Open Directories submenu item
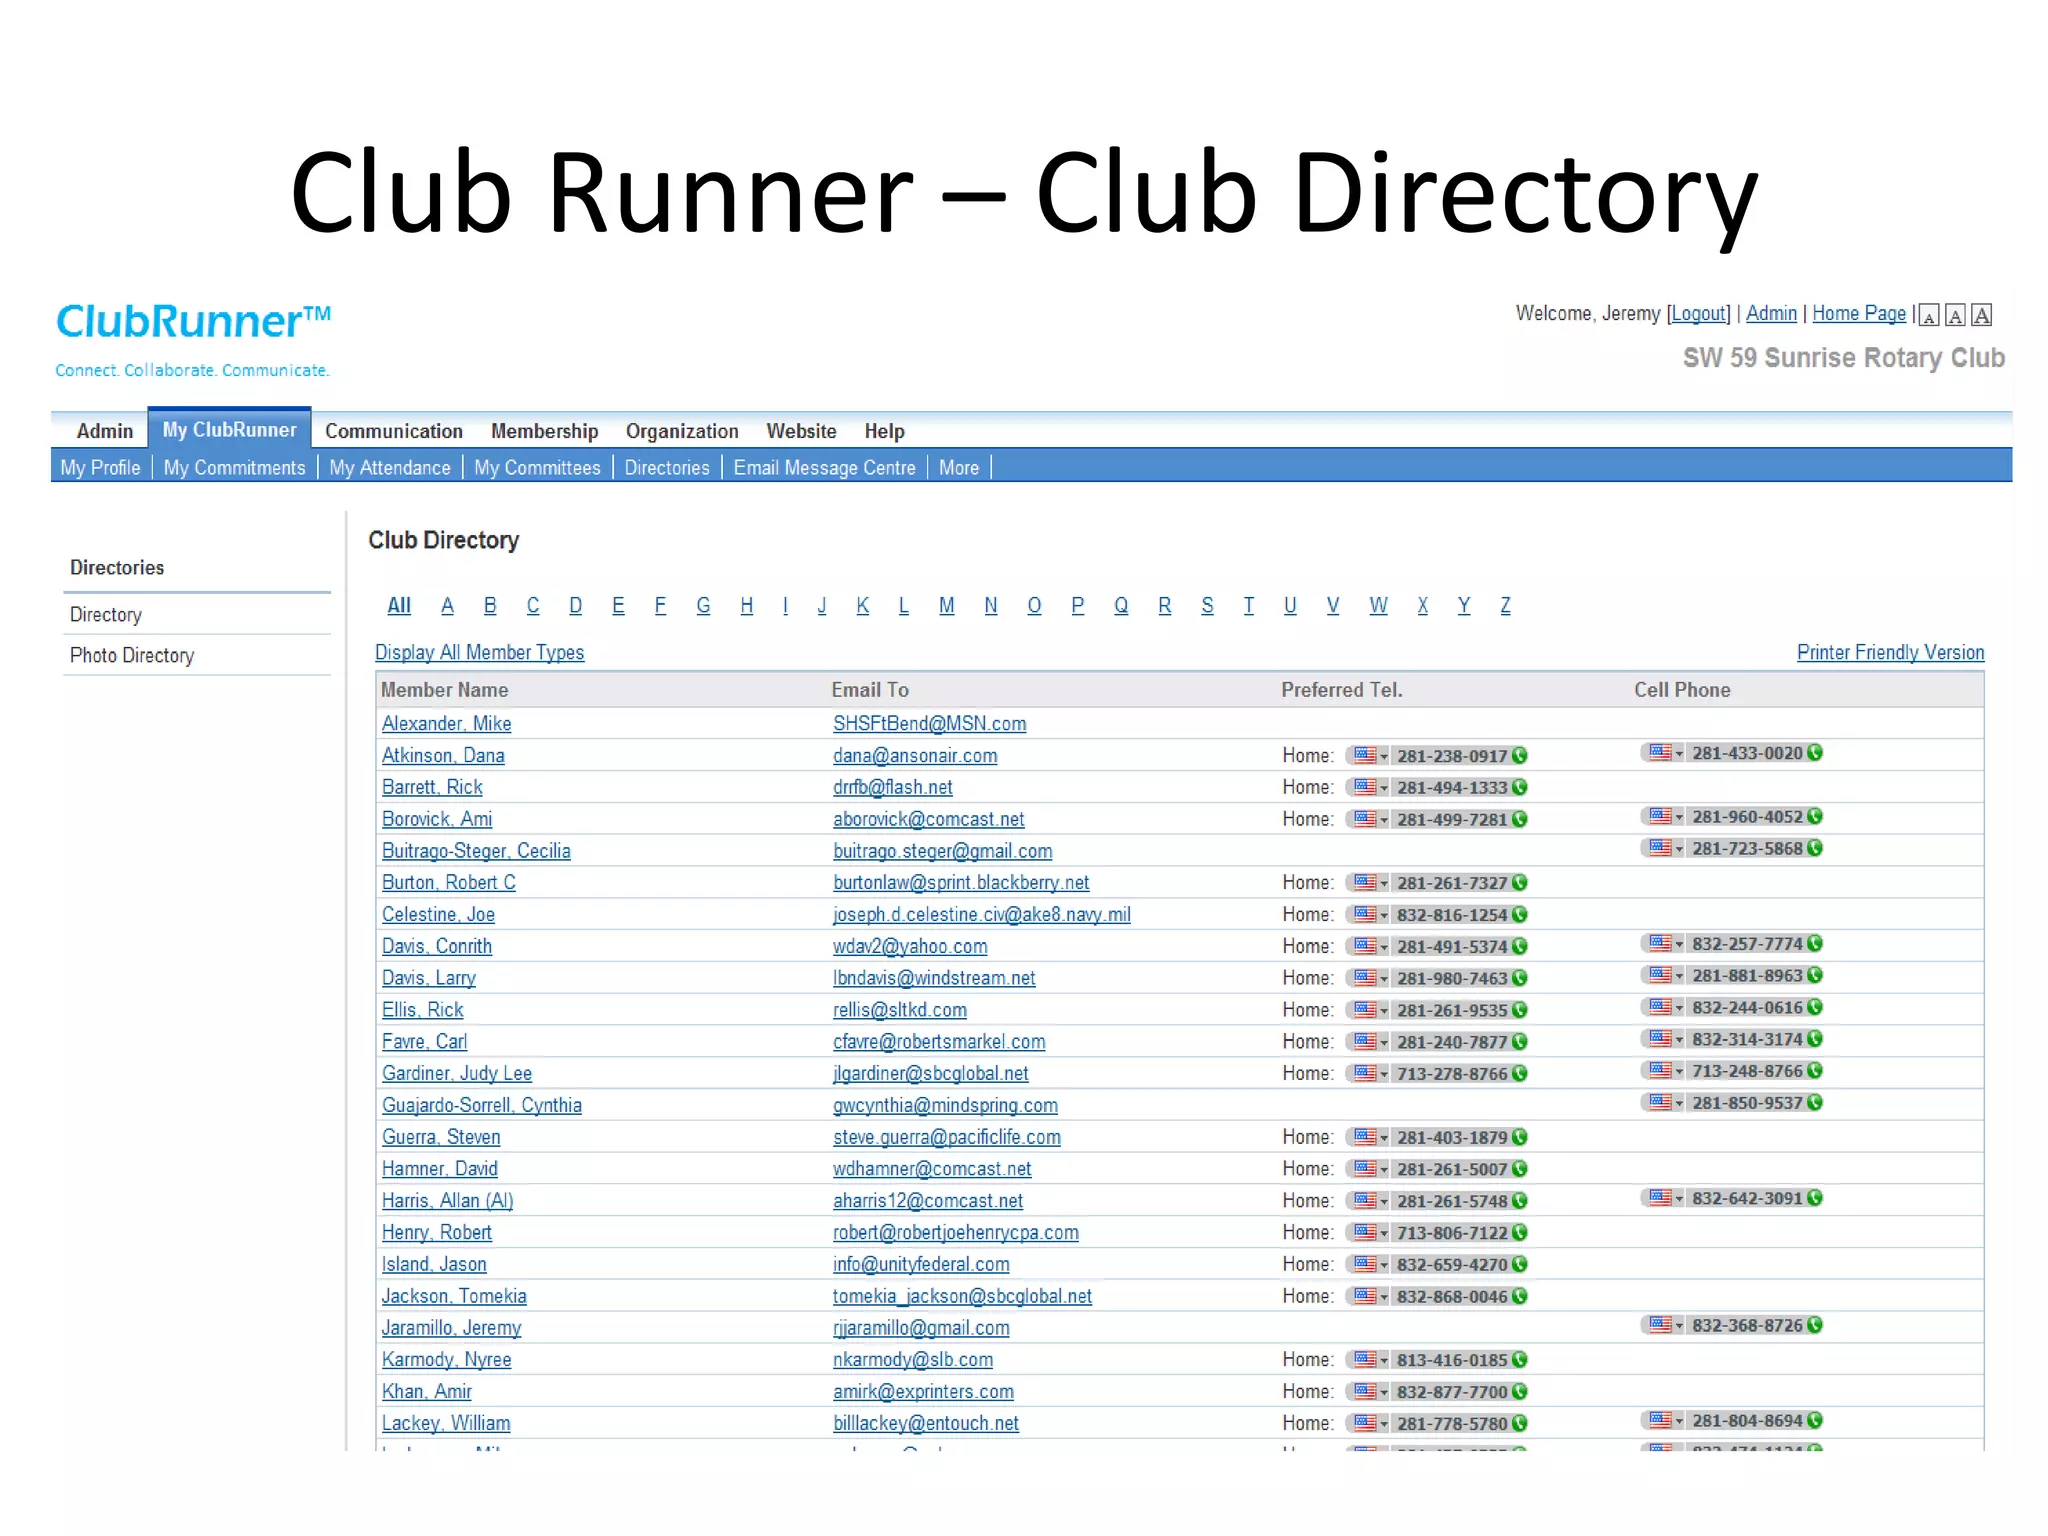Screen dimensions: 2048x1536 [667, 468]
